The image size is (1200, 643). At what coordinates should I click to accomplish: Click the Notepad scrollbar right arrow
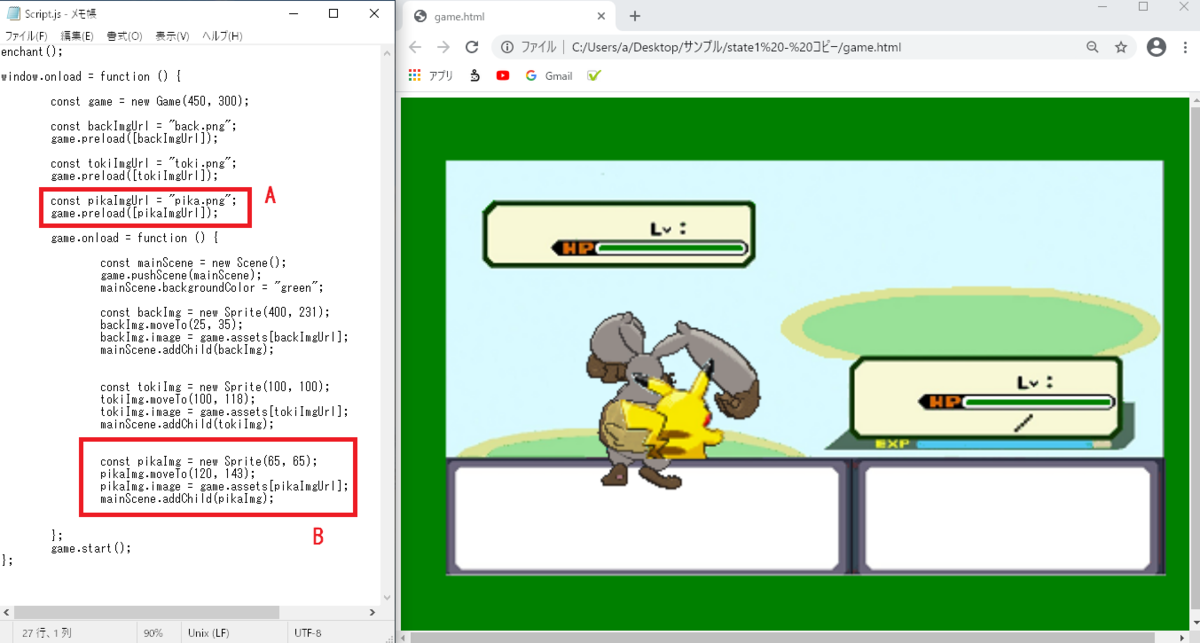373,612
